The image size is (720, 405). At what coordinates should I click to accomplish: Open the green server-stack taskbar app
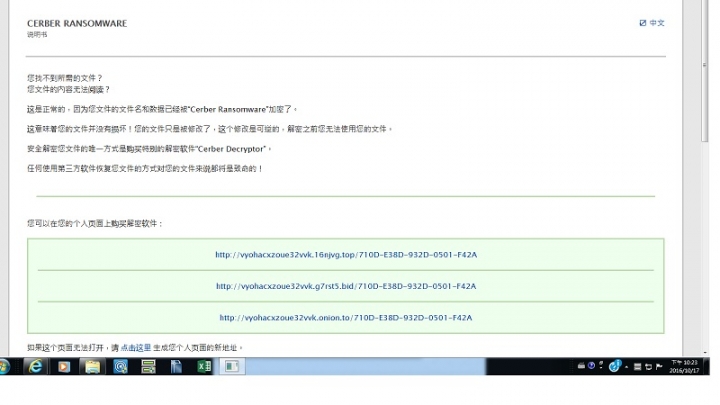point(148,366)
